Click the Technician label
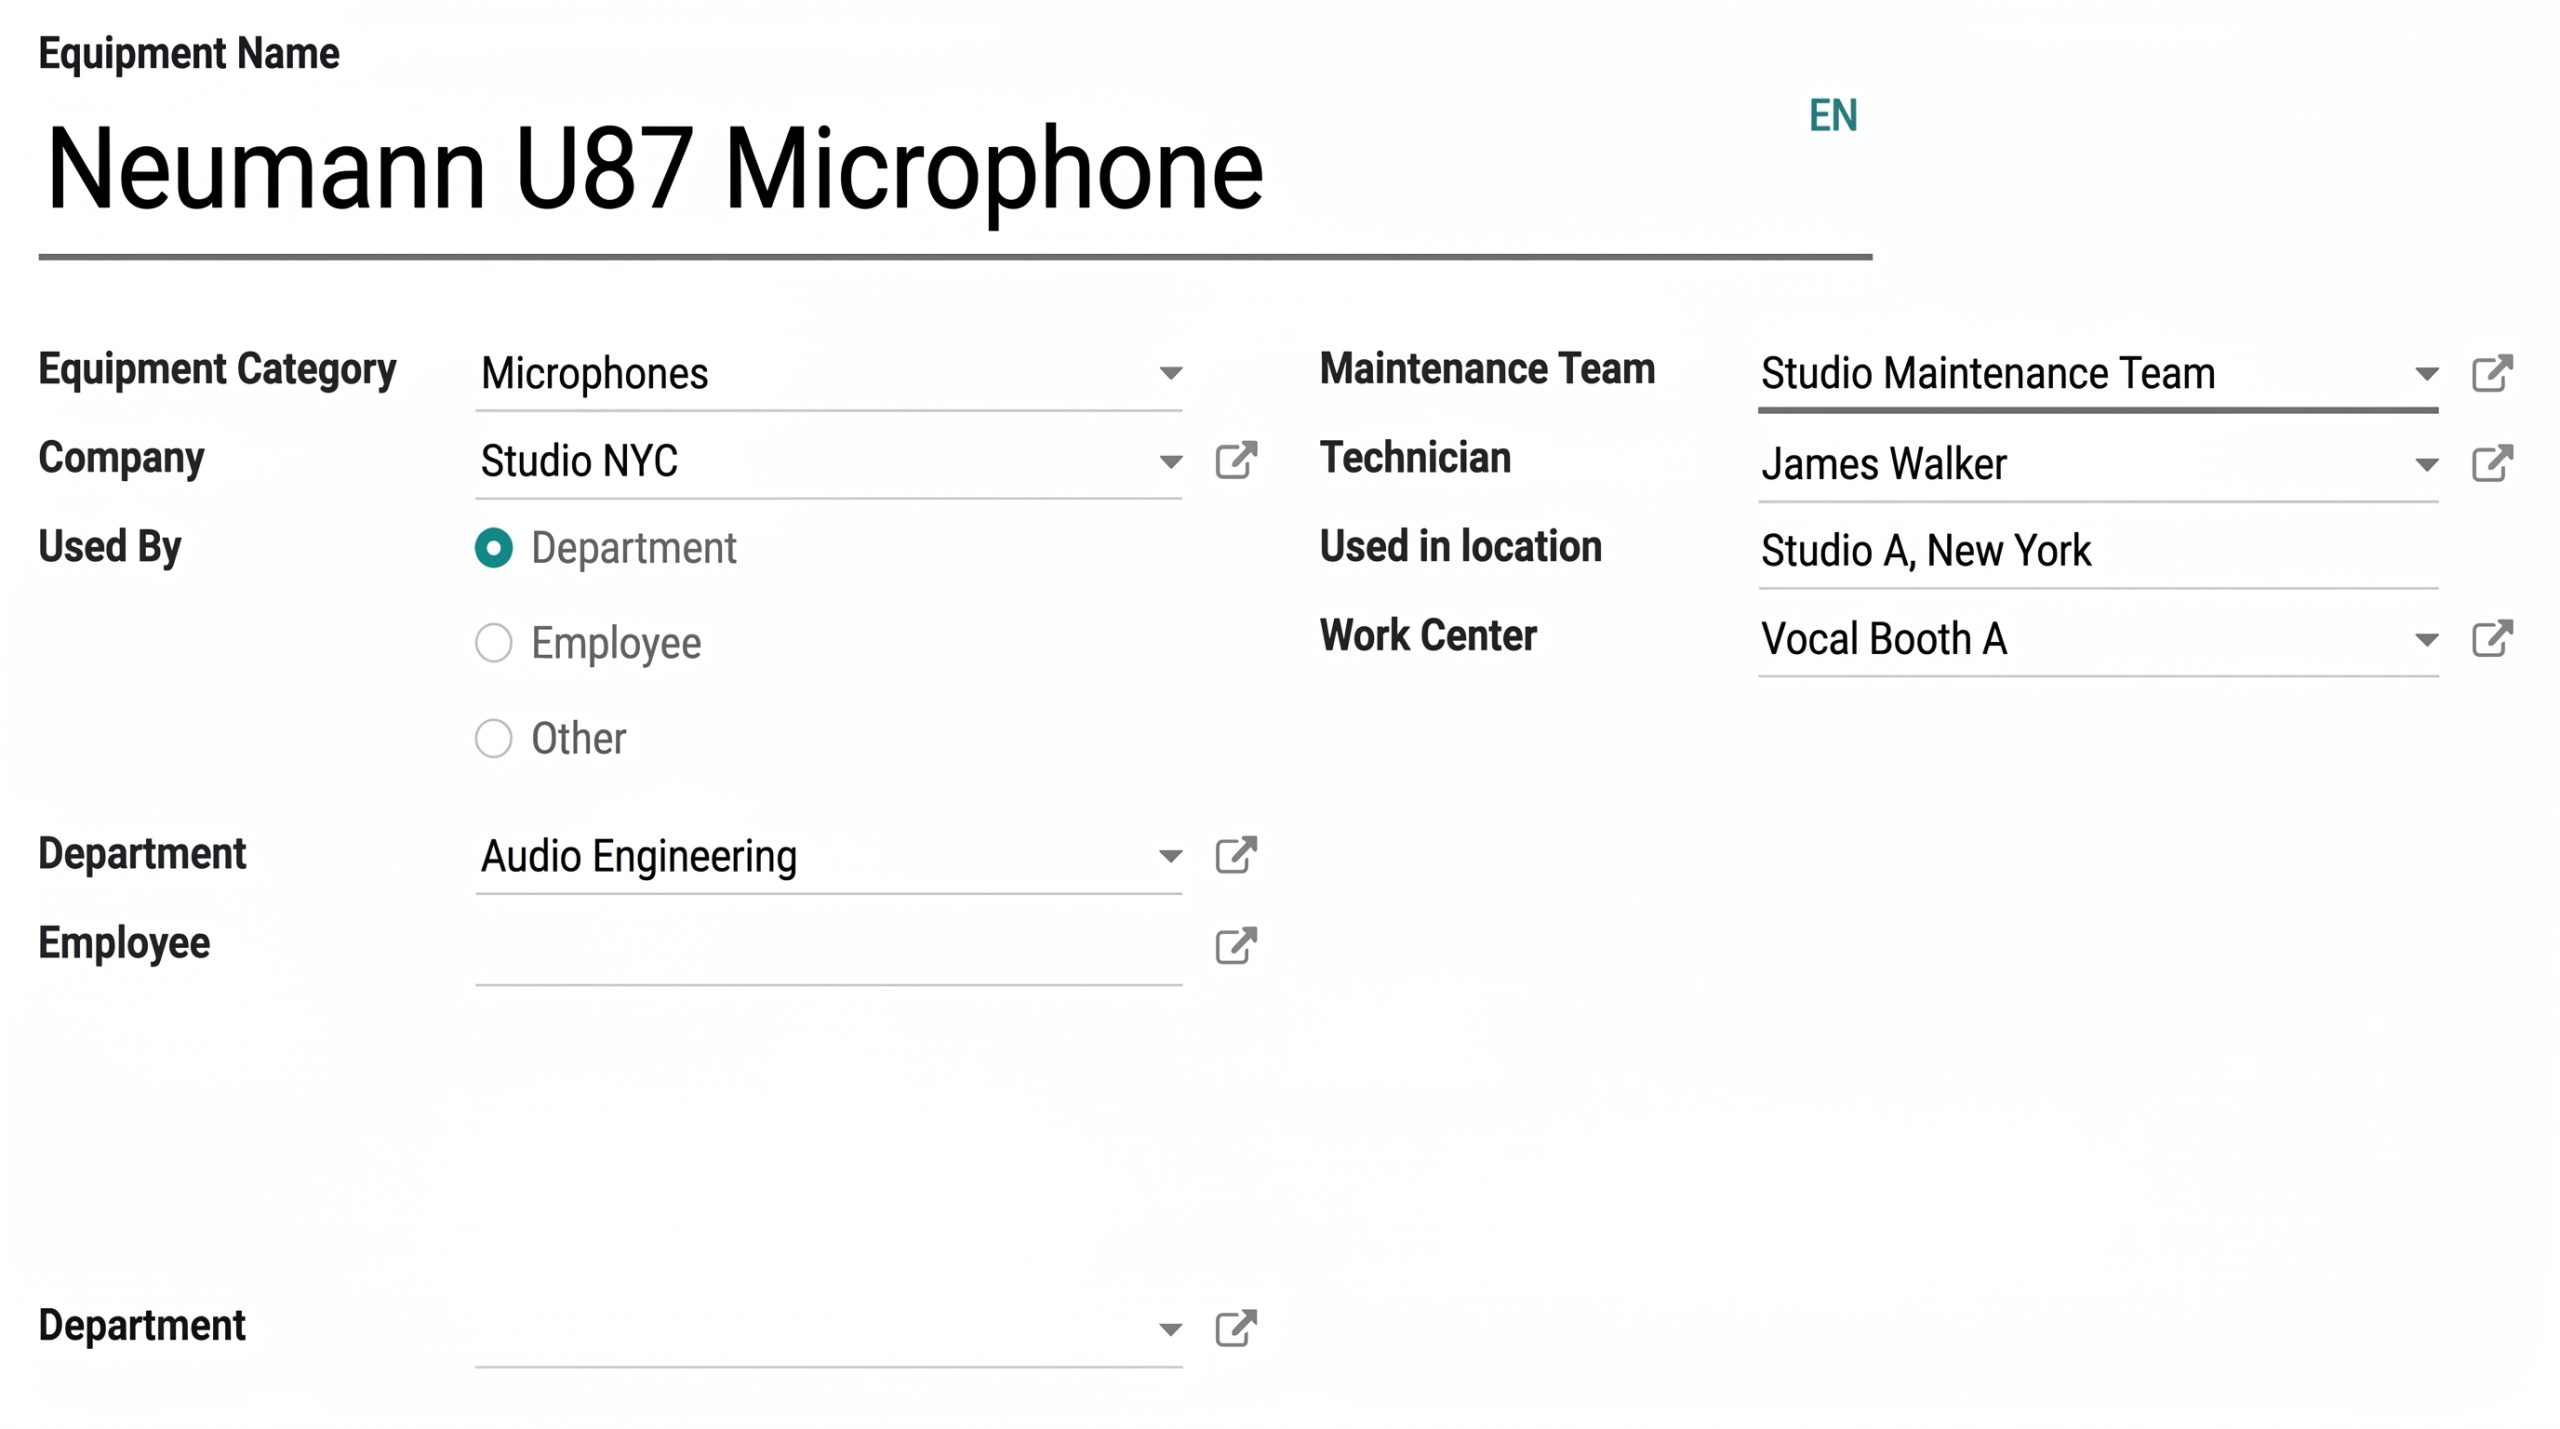Viewport: 2560px width, 1429px height. click(1415, 458)
